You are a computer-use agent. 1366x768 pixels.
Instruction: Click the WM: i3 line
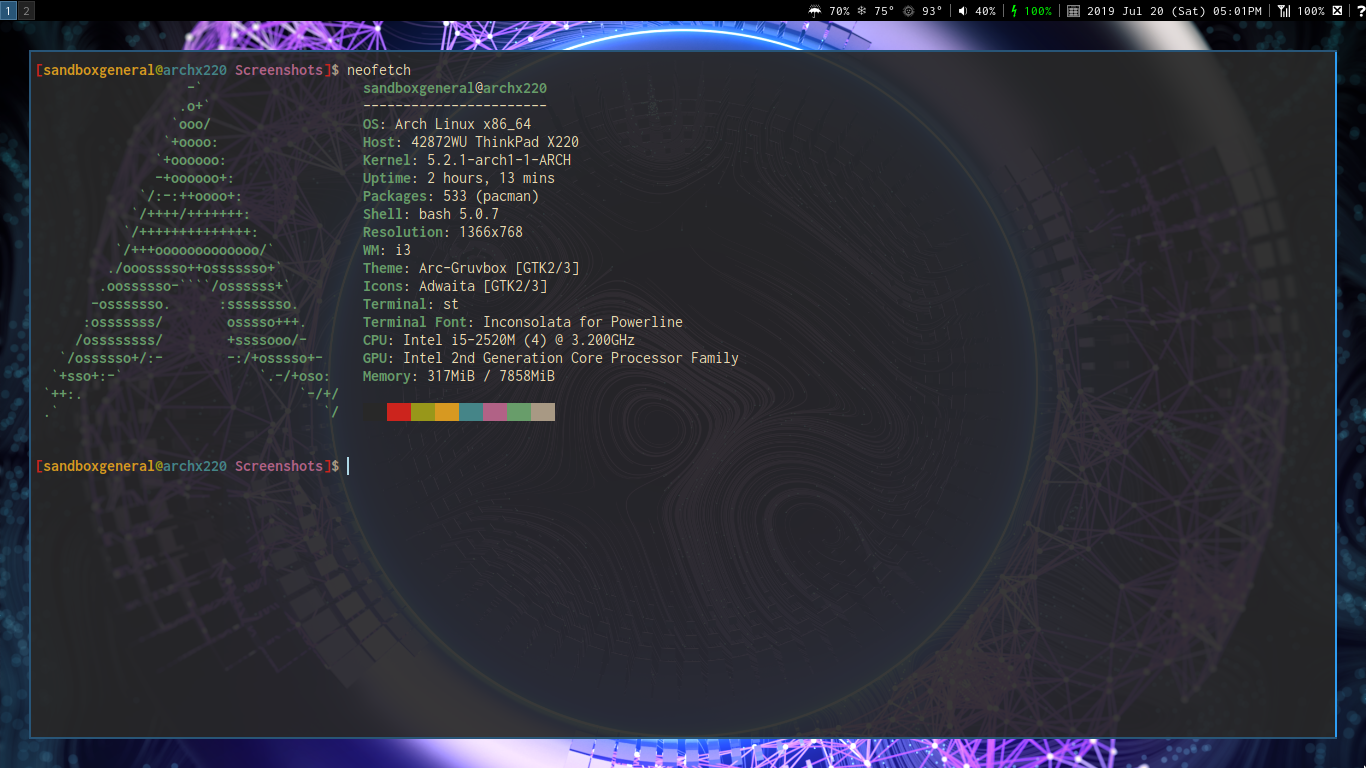(x=387, y=250)
